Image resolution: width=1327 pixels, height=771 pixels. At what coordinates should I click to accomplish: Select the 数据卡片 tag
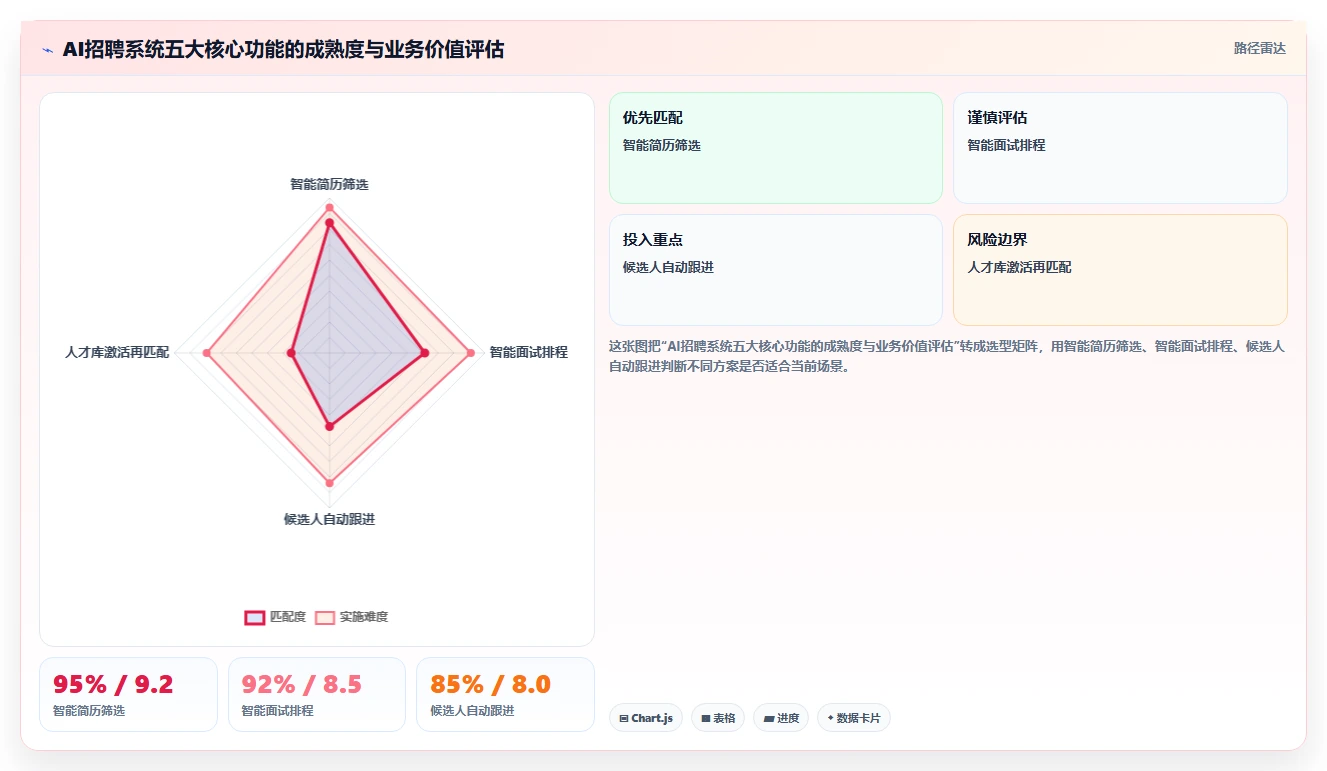pyautogui.click(x=854, y=718)
